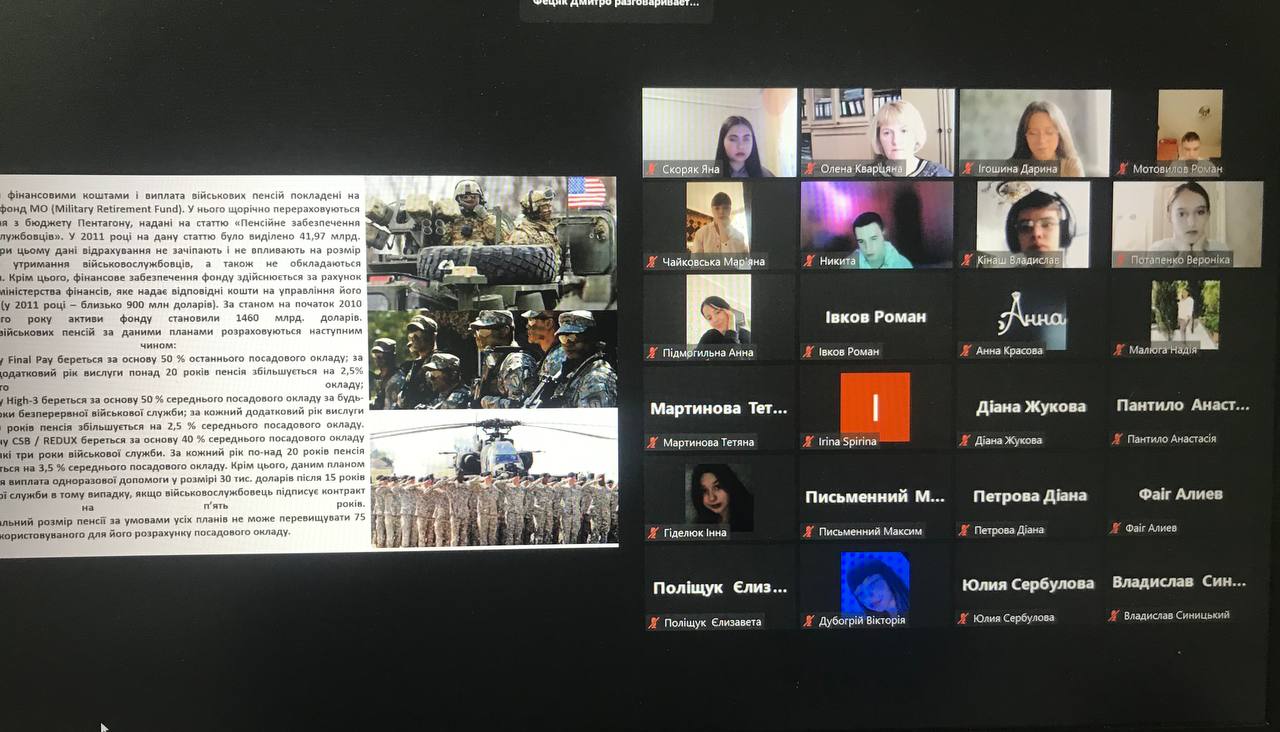
Task: Click muted mic icon next to Олена Кварцяна
Action: point(810,169)
